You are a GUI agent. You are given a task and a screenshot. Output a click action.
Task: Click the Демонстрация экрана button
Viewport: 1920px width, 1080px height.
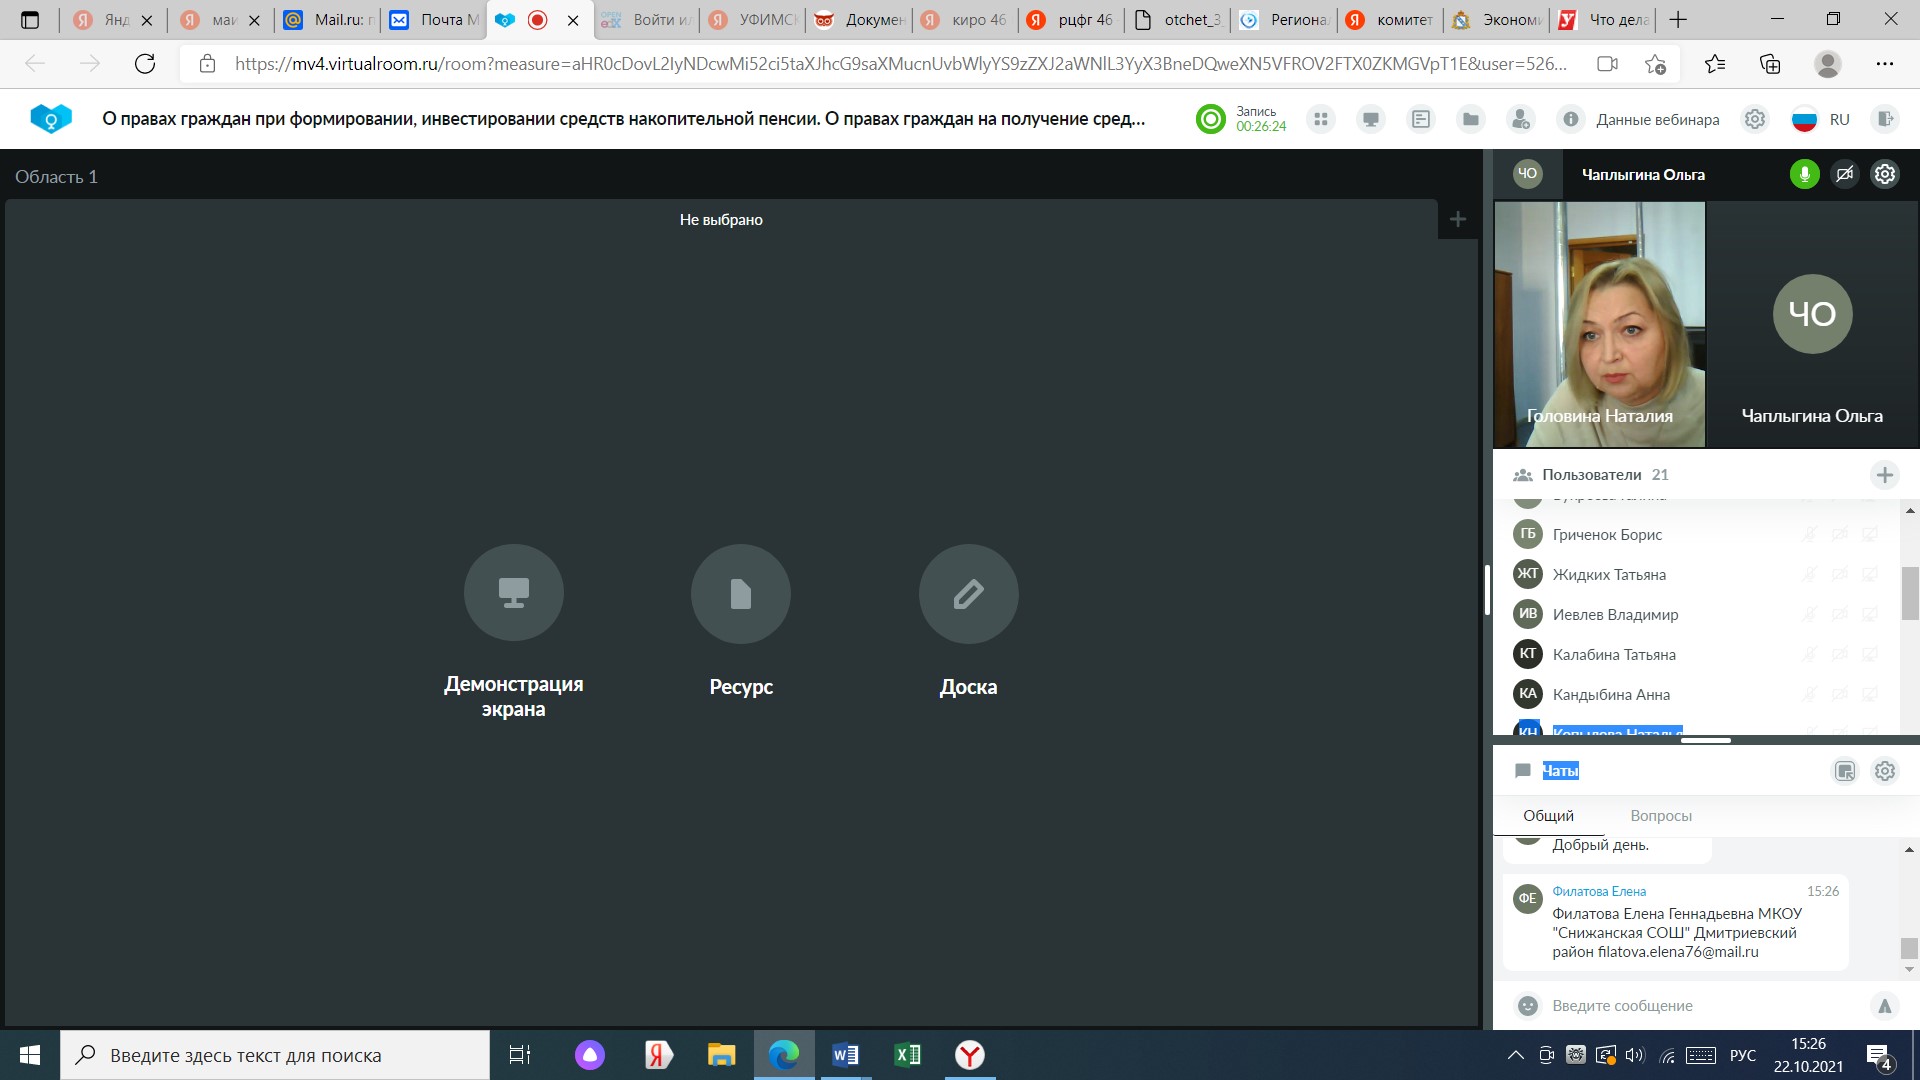point(514,593)
